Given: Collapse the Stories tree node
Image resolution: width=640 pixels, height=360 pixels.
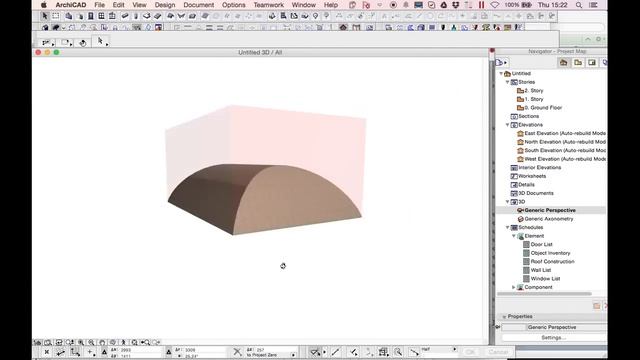Looking at the screenshot, I should [x=507, y=82].
